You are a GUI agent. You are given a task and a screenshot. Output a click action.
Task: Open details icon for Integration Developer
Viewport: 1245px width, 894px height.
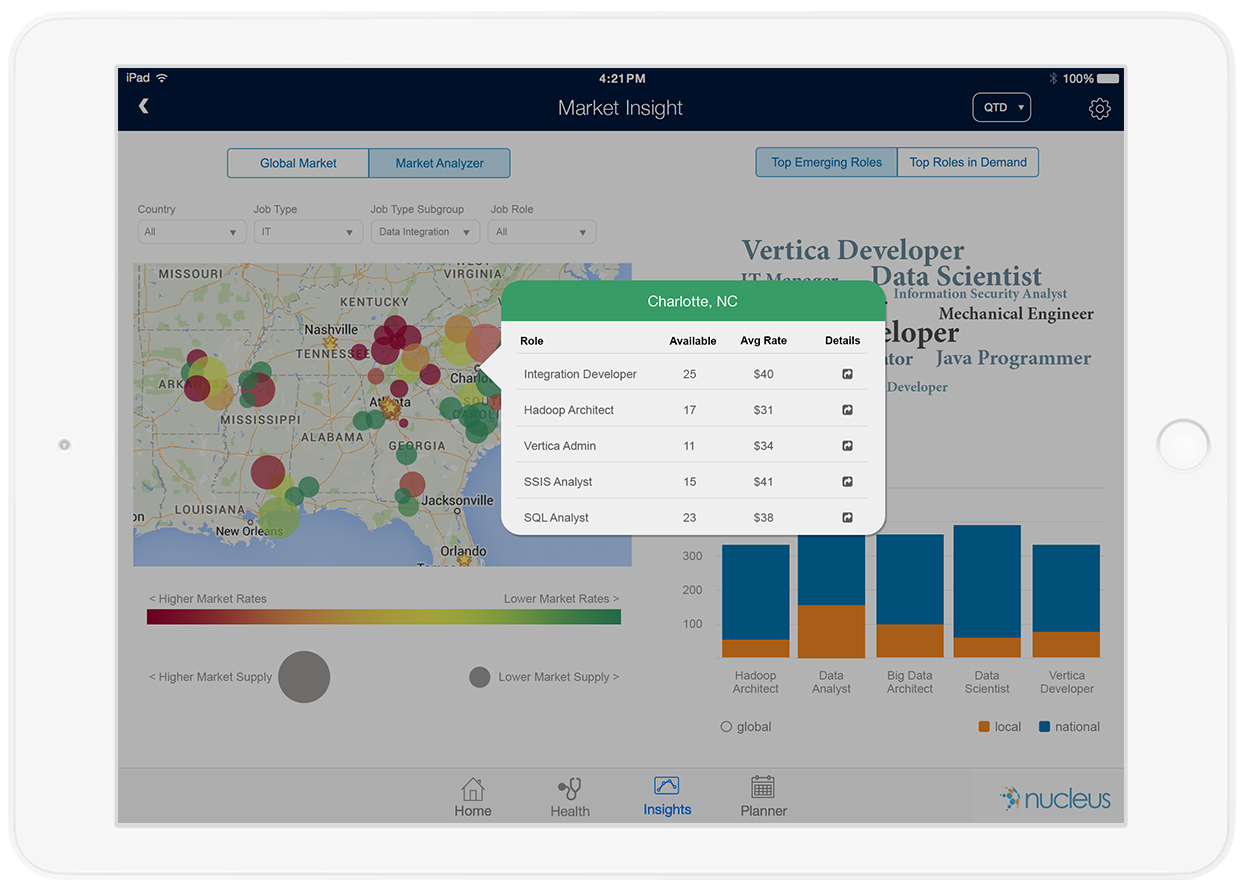tap(847, 374)
